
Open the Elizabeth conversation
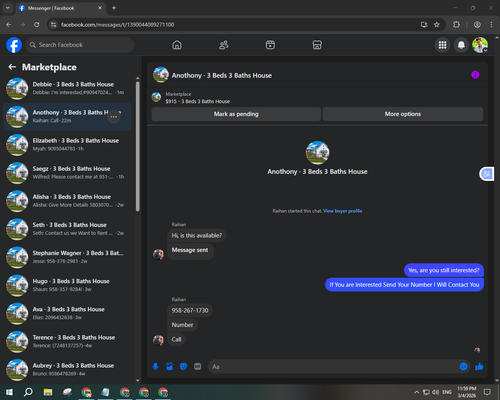[x=67, y=145]
